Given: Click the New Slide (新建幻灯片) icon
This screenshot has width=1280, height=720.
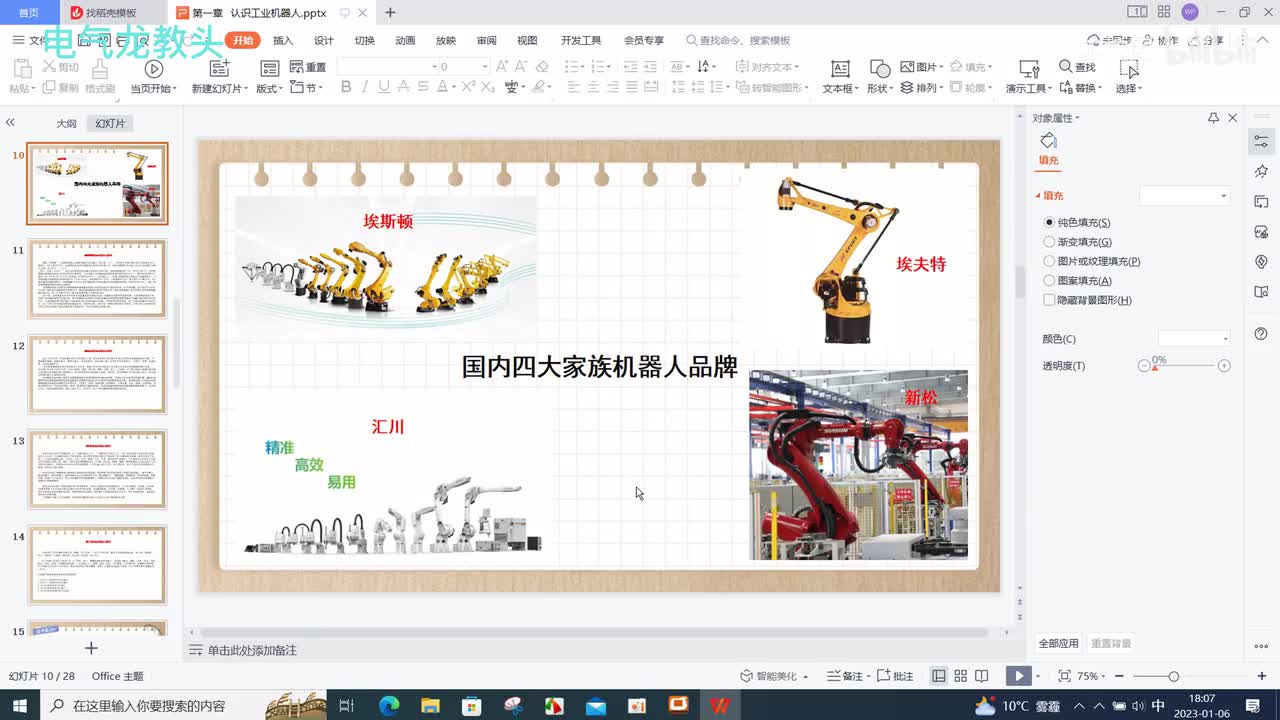Looking at the screenshot, I should pyautogui.click(x=219, y=68).
